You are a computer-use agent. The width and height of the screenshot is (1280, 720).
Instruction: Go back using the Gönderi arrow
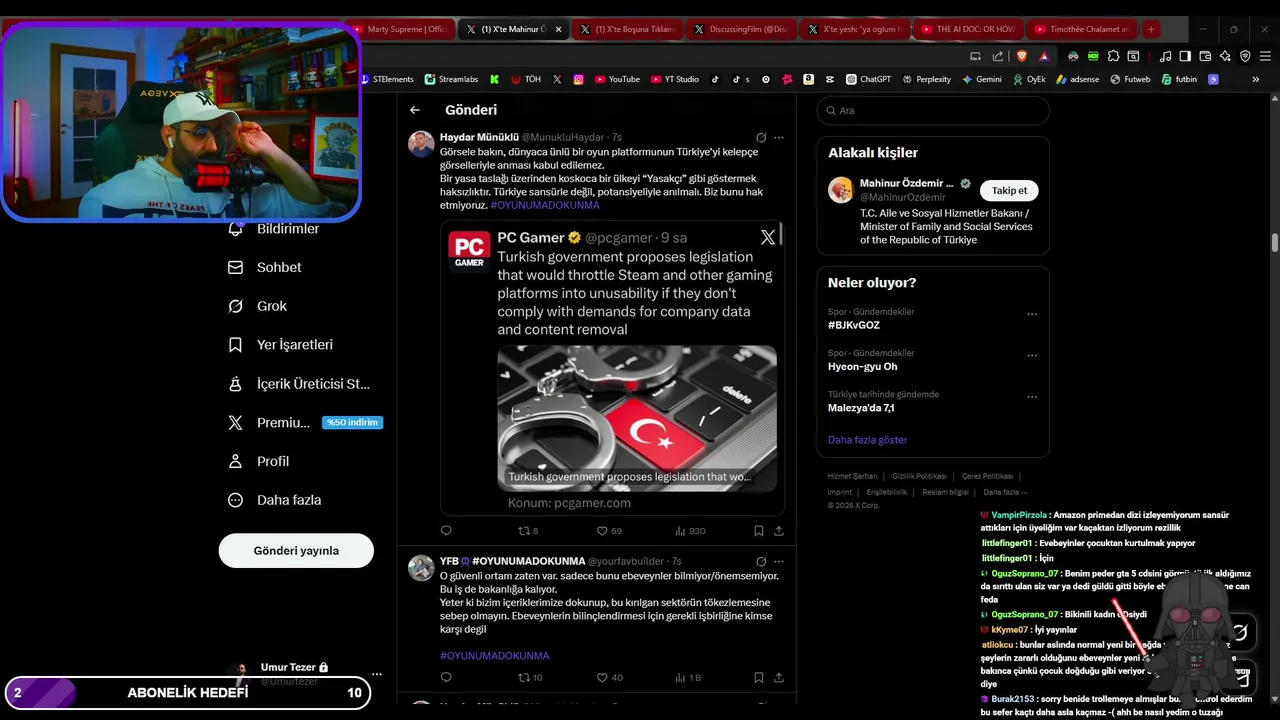click(x=415, y=110)
